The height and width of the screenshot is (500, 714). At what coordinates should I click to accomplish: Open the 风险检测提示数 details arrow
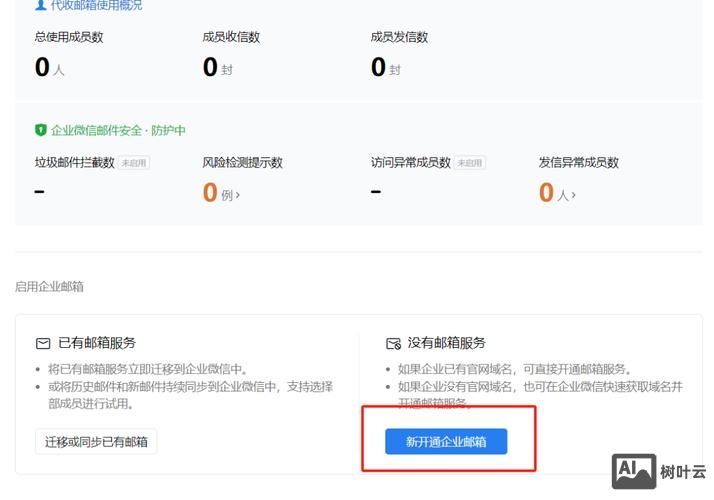coord(238,195)
